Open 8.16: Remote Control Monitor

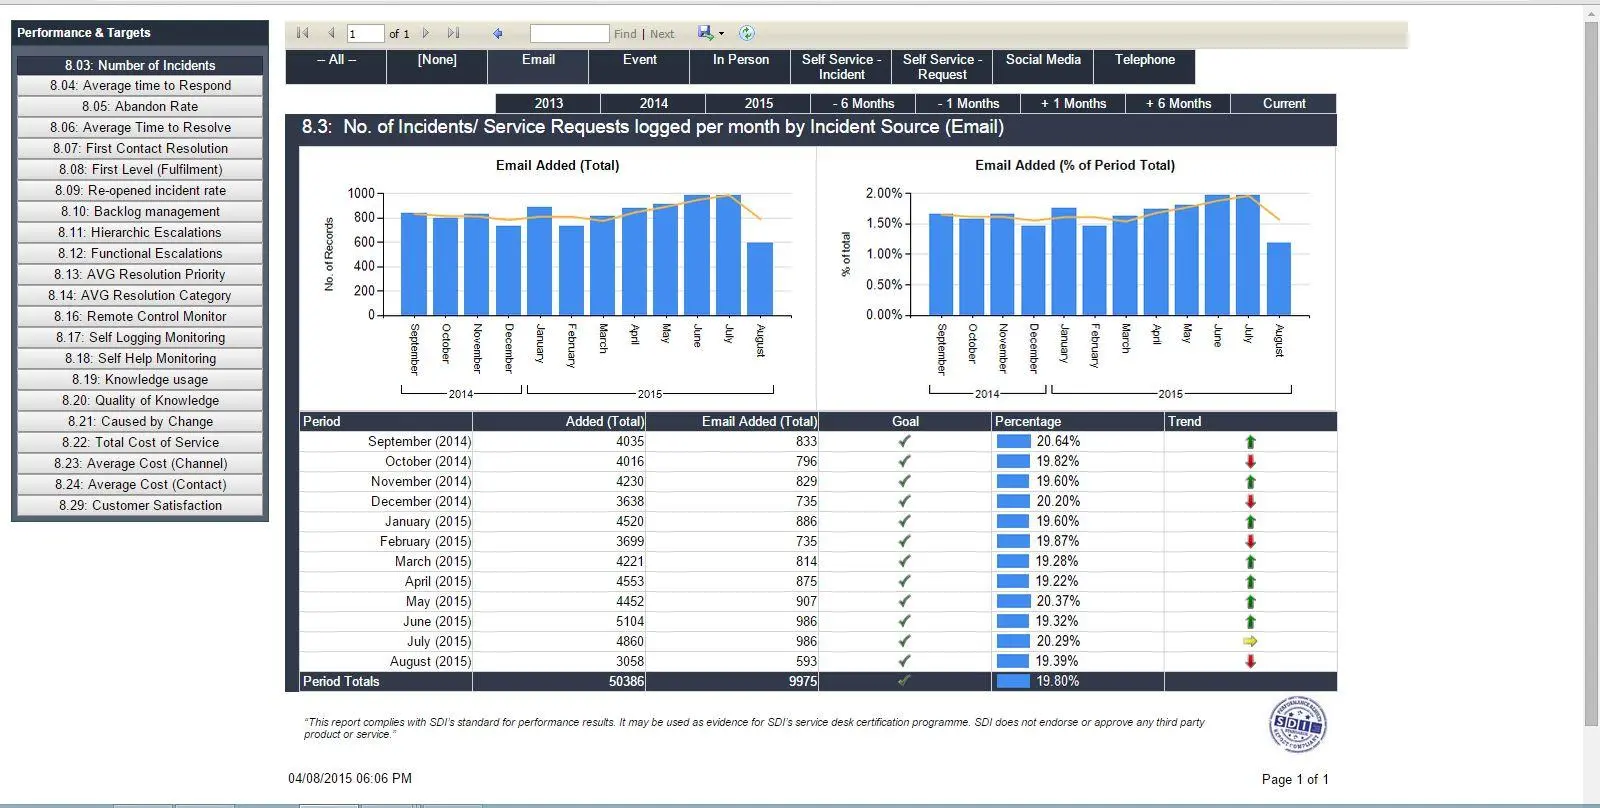tap(140, 317)
